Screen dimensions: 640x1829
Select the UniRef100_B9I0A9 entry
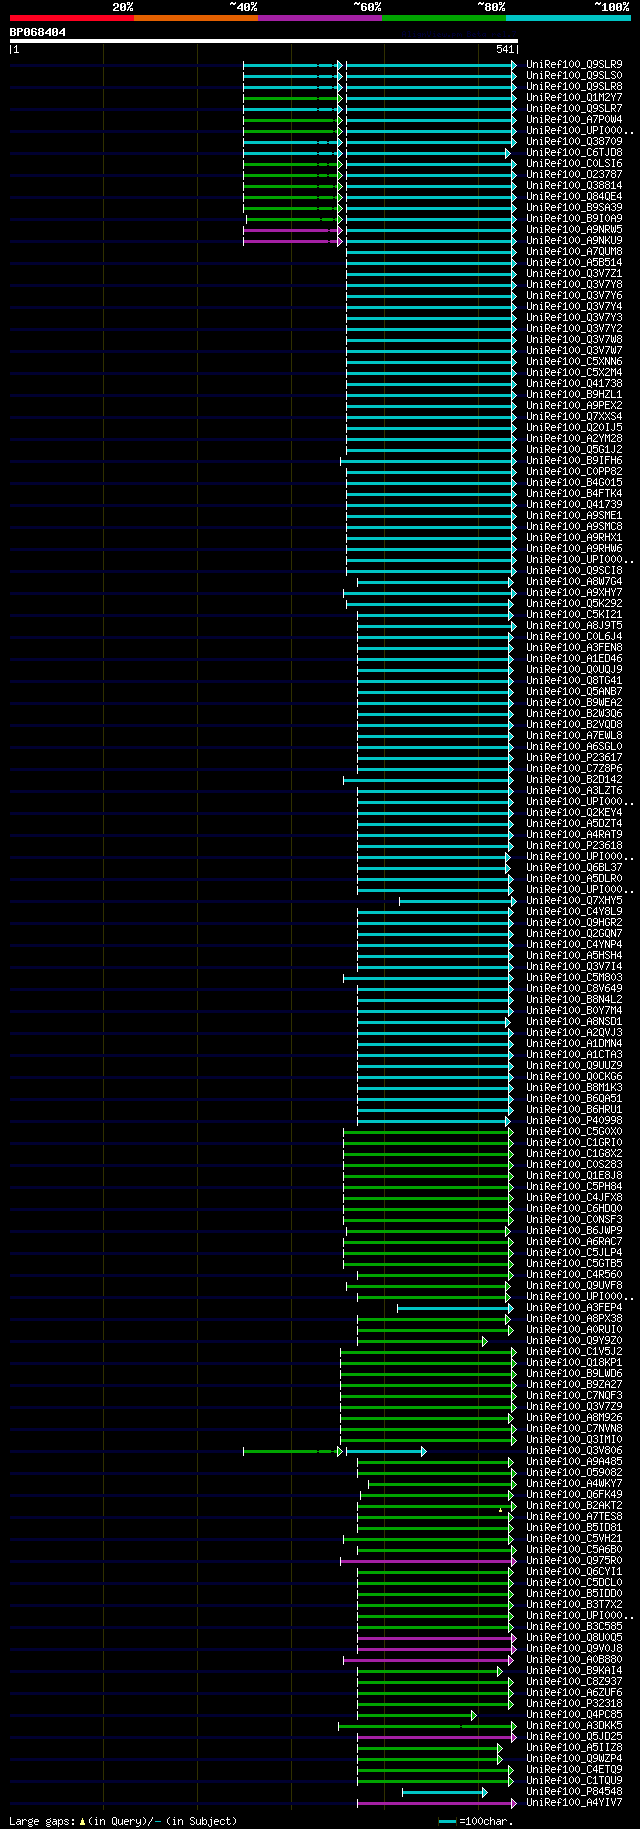574,219
